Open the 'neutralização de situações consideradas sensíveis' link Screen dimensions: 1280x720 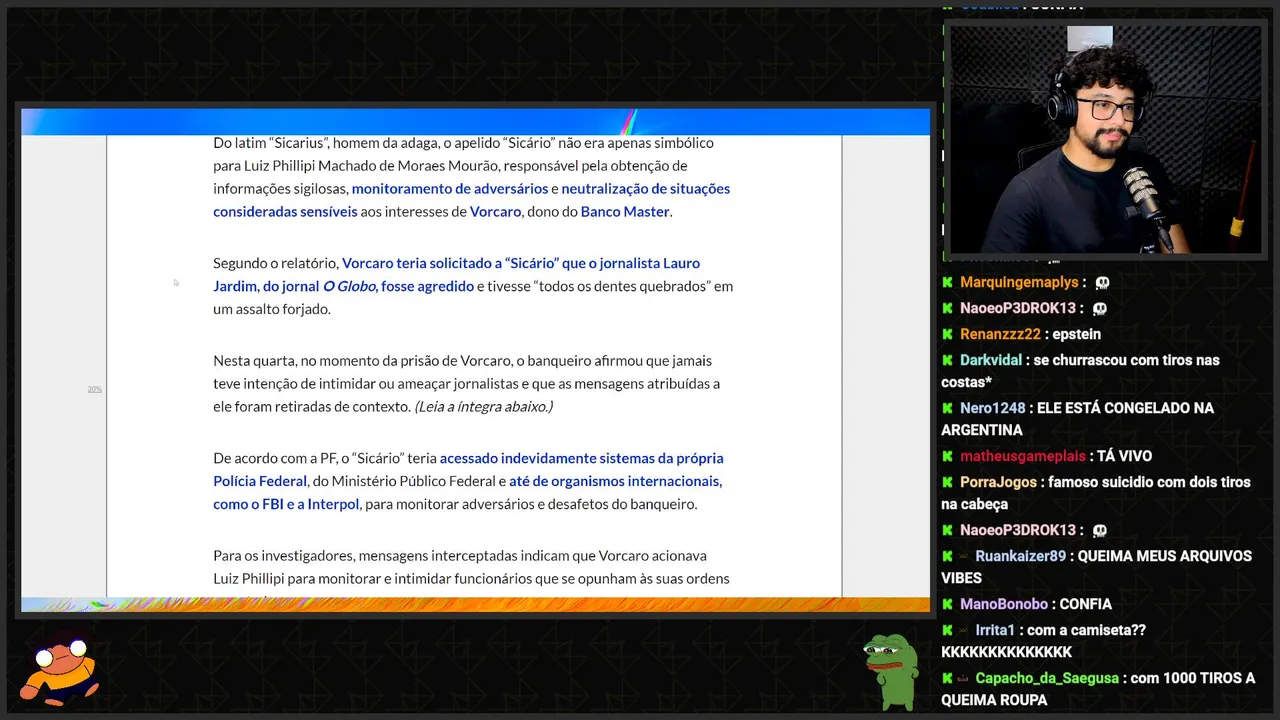(471, 200)
